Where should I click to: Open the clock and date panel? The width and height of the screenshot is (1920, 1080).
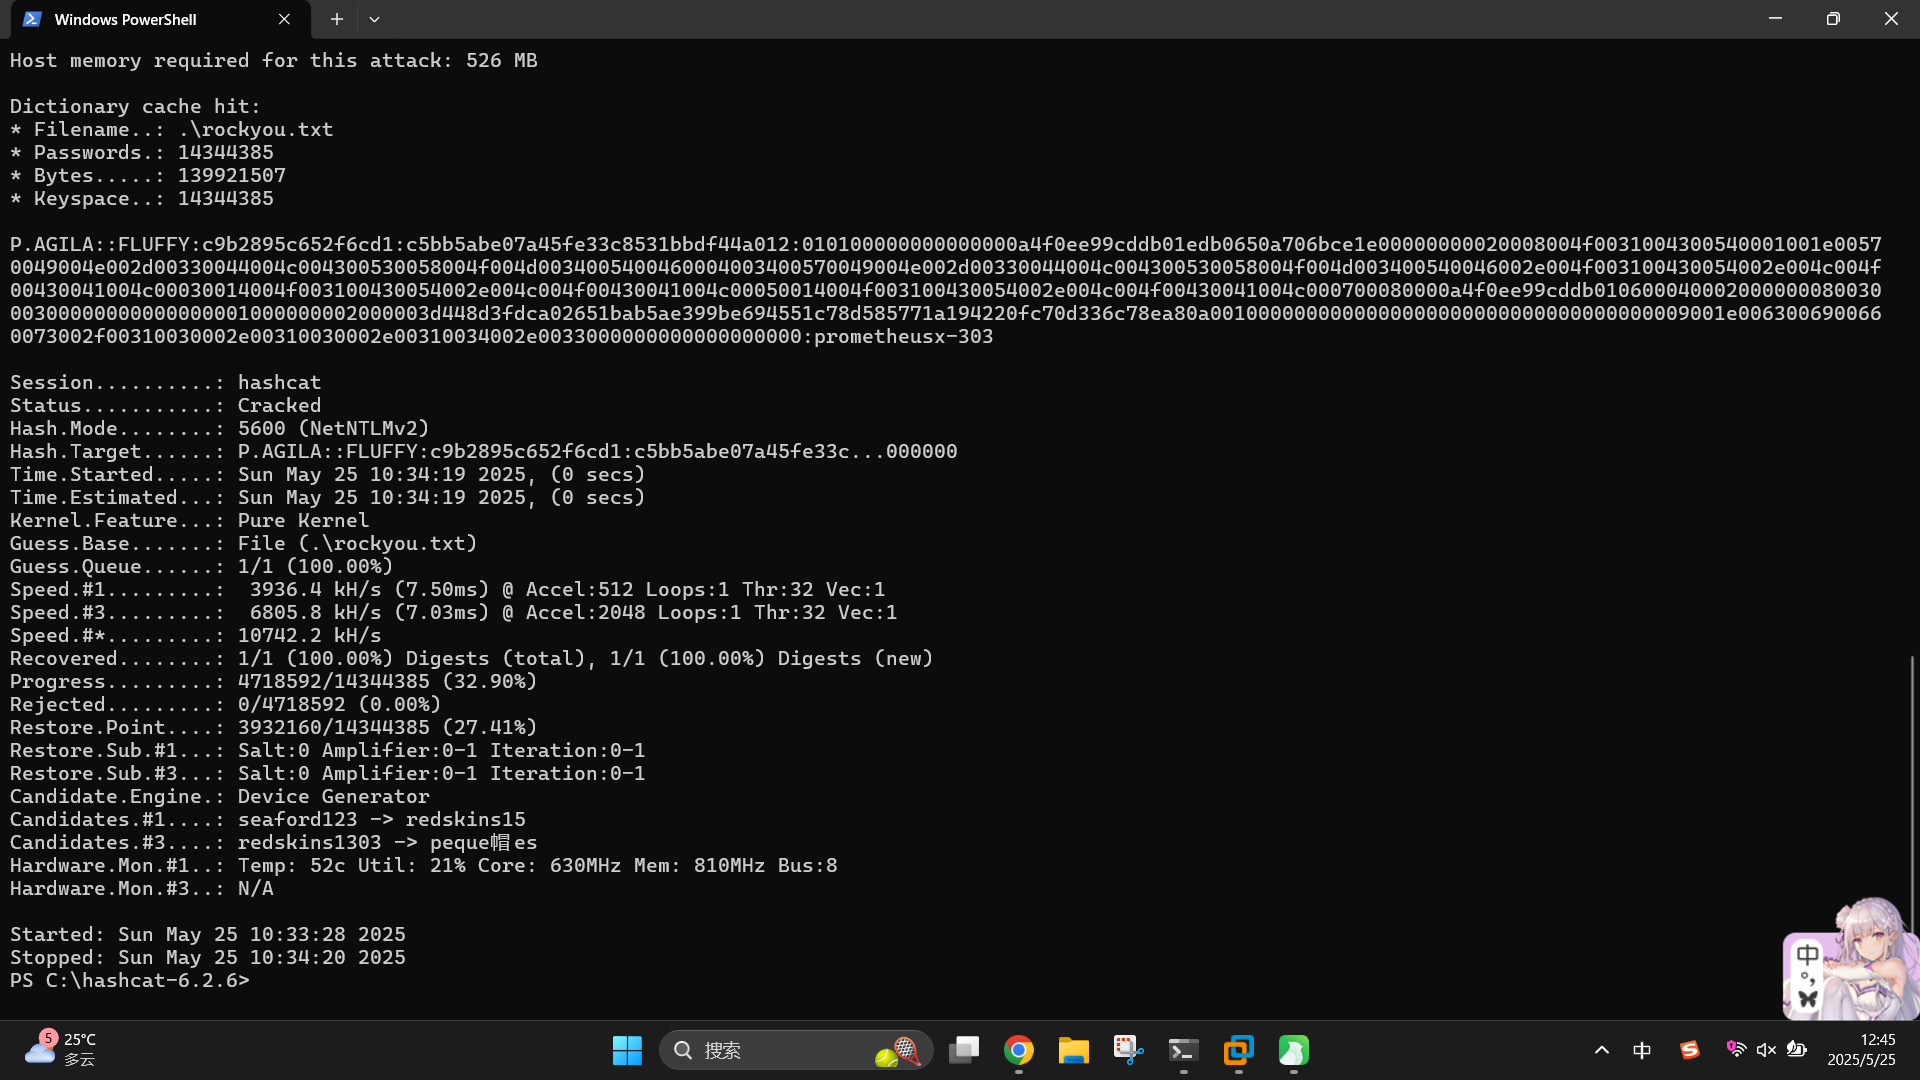pos(1861,1050)
